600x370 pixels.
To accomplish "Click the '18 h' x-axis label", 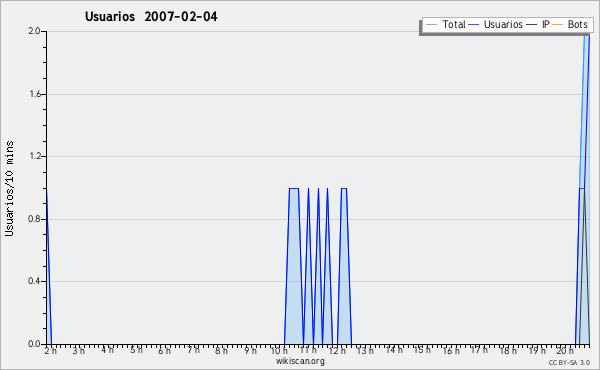I will [x=508, y=350].
